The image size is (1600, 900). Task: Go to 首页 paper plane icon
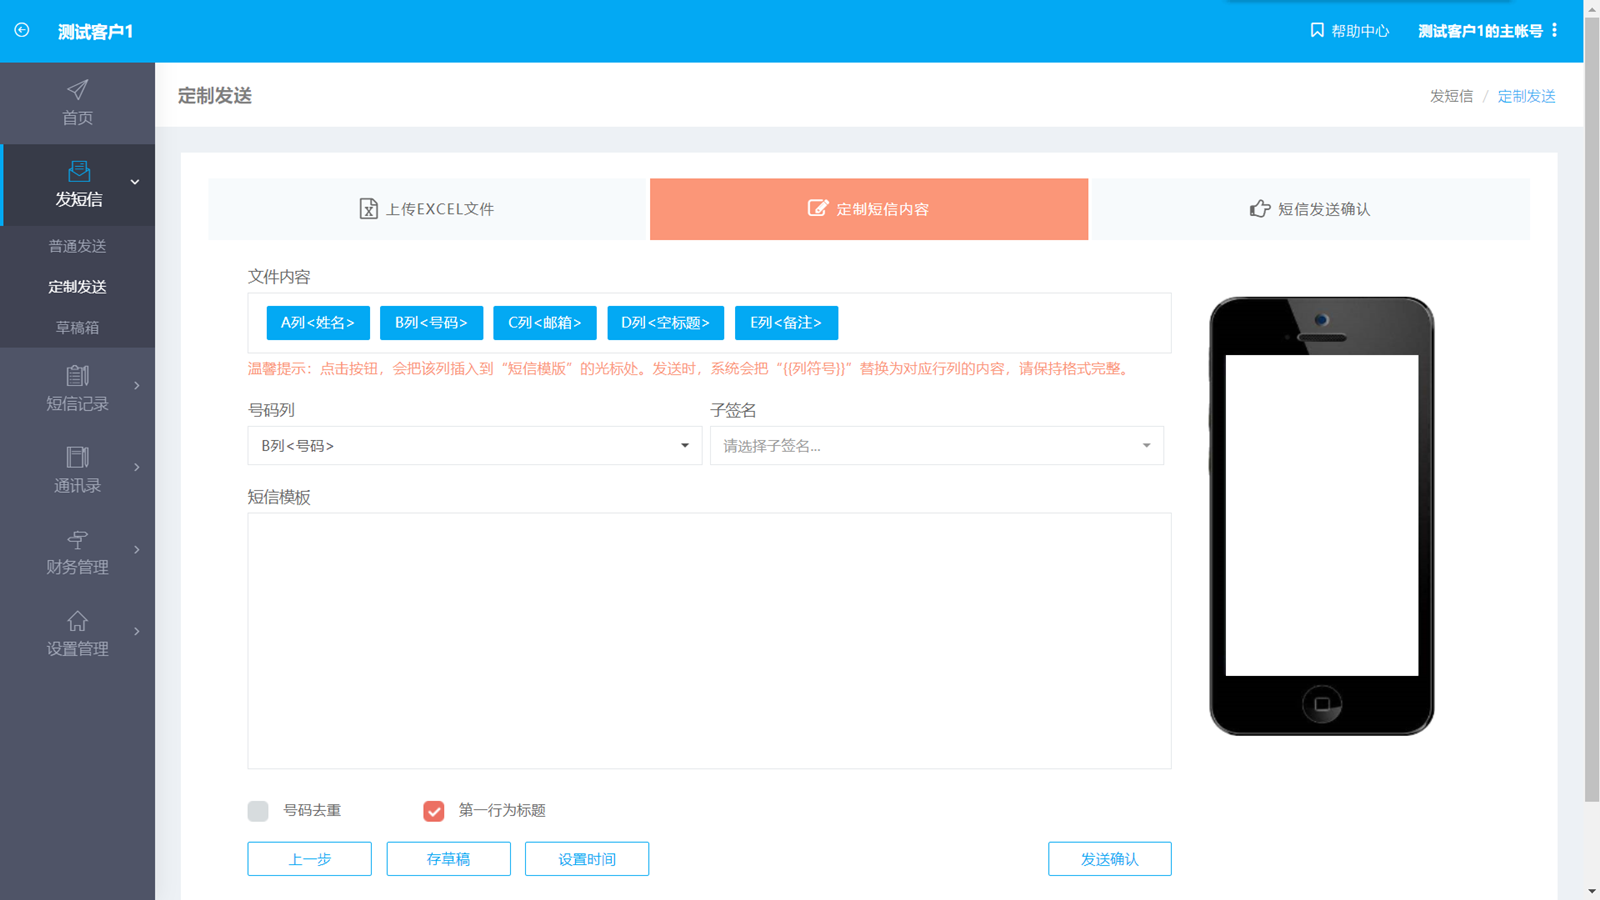[77, 90]
